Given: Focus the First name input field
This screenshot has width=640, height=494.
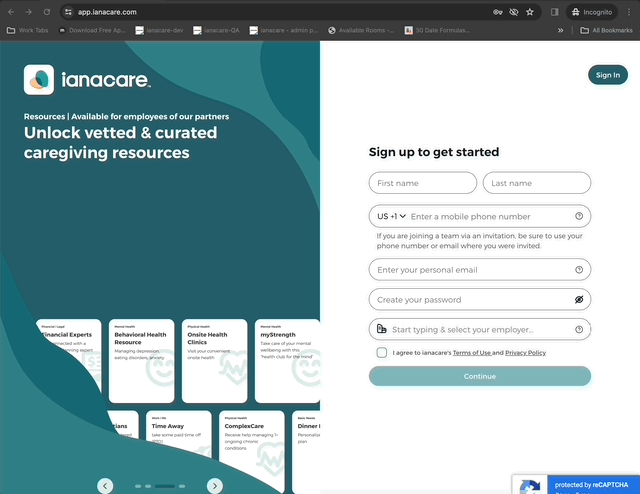Looking at the screenshot, I should (x=422, y=183).
